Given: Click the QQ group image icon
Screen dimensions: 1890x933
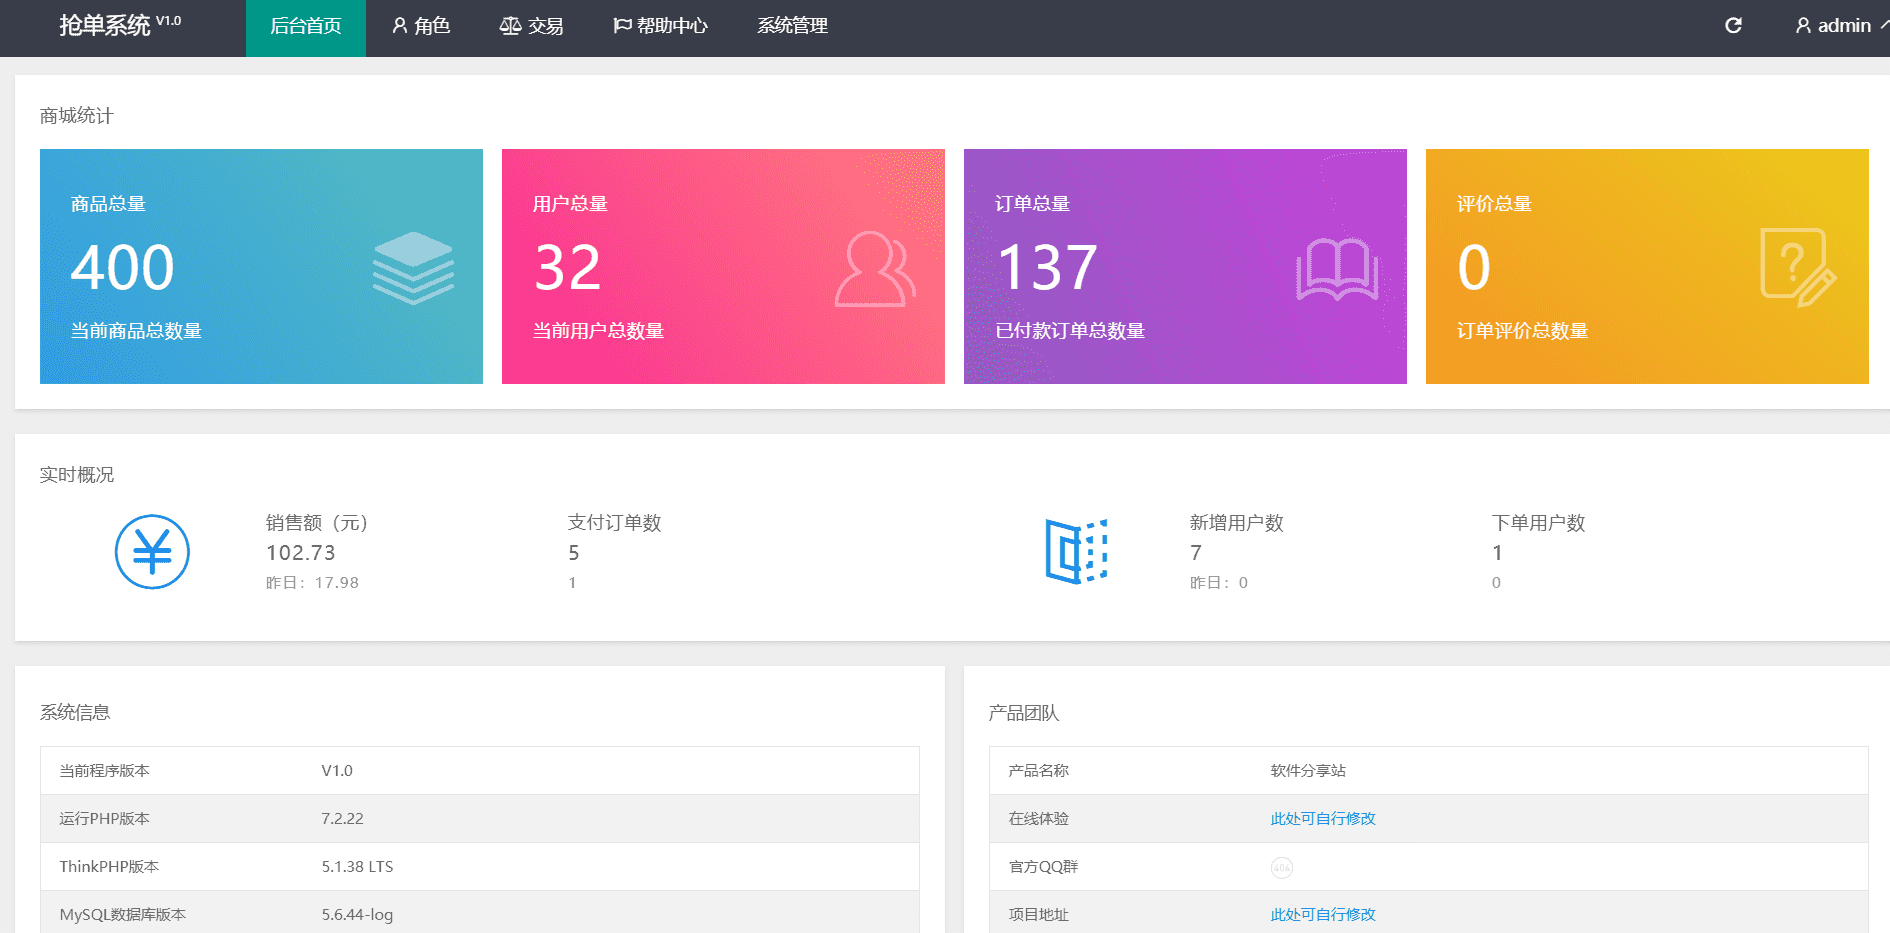Looking at the screenshot, I should (x=1281, y=867).
